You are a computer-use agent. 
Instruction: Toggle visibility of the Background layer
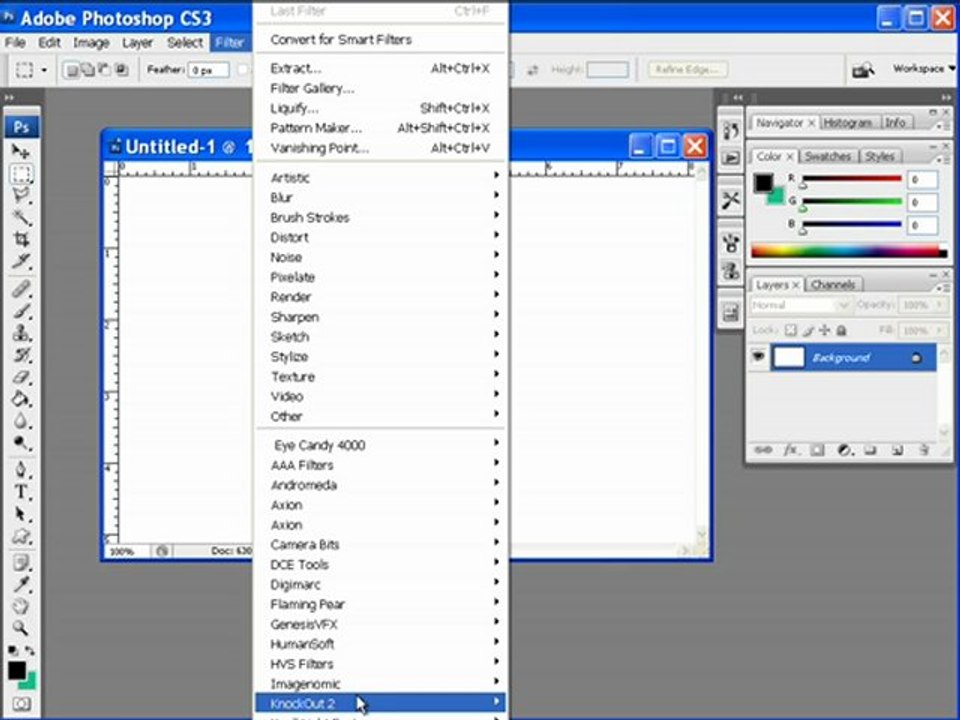tap(758, 357)
